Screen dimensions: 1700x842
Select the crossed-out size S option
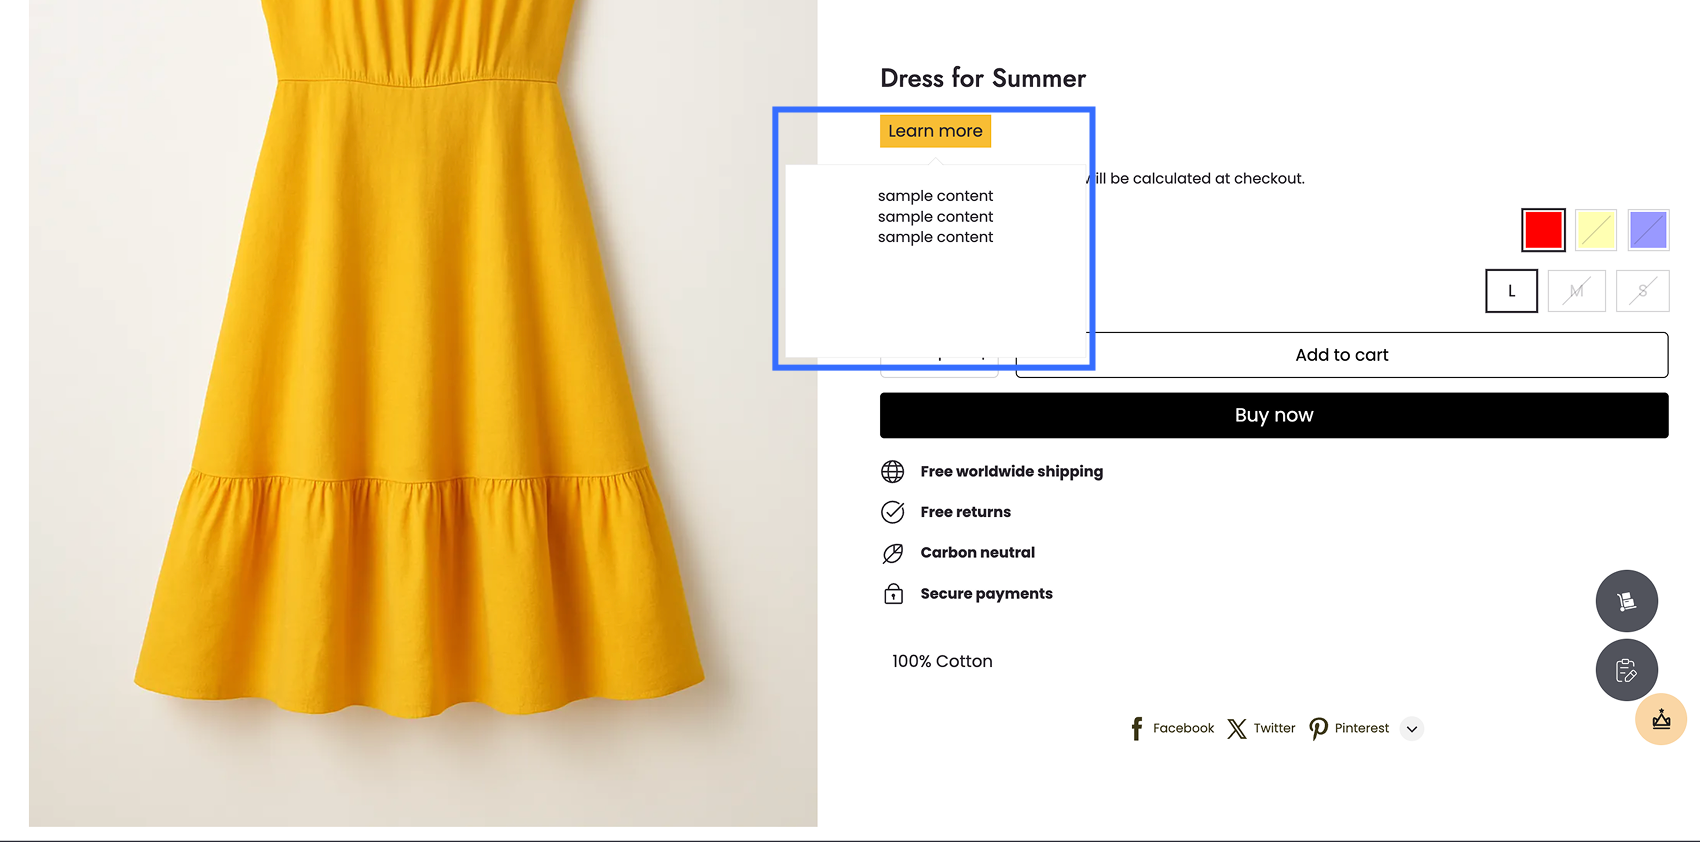1642,291
